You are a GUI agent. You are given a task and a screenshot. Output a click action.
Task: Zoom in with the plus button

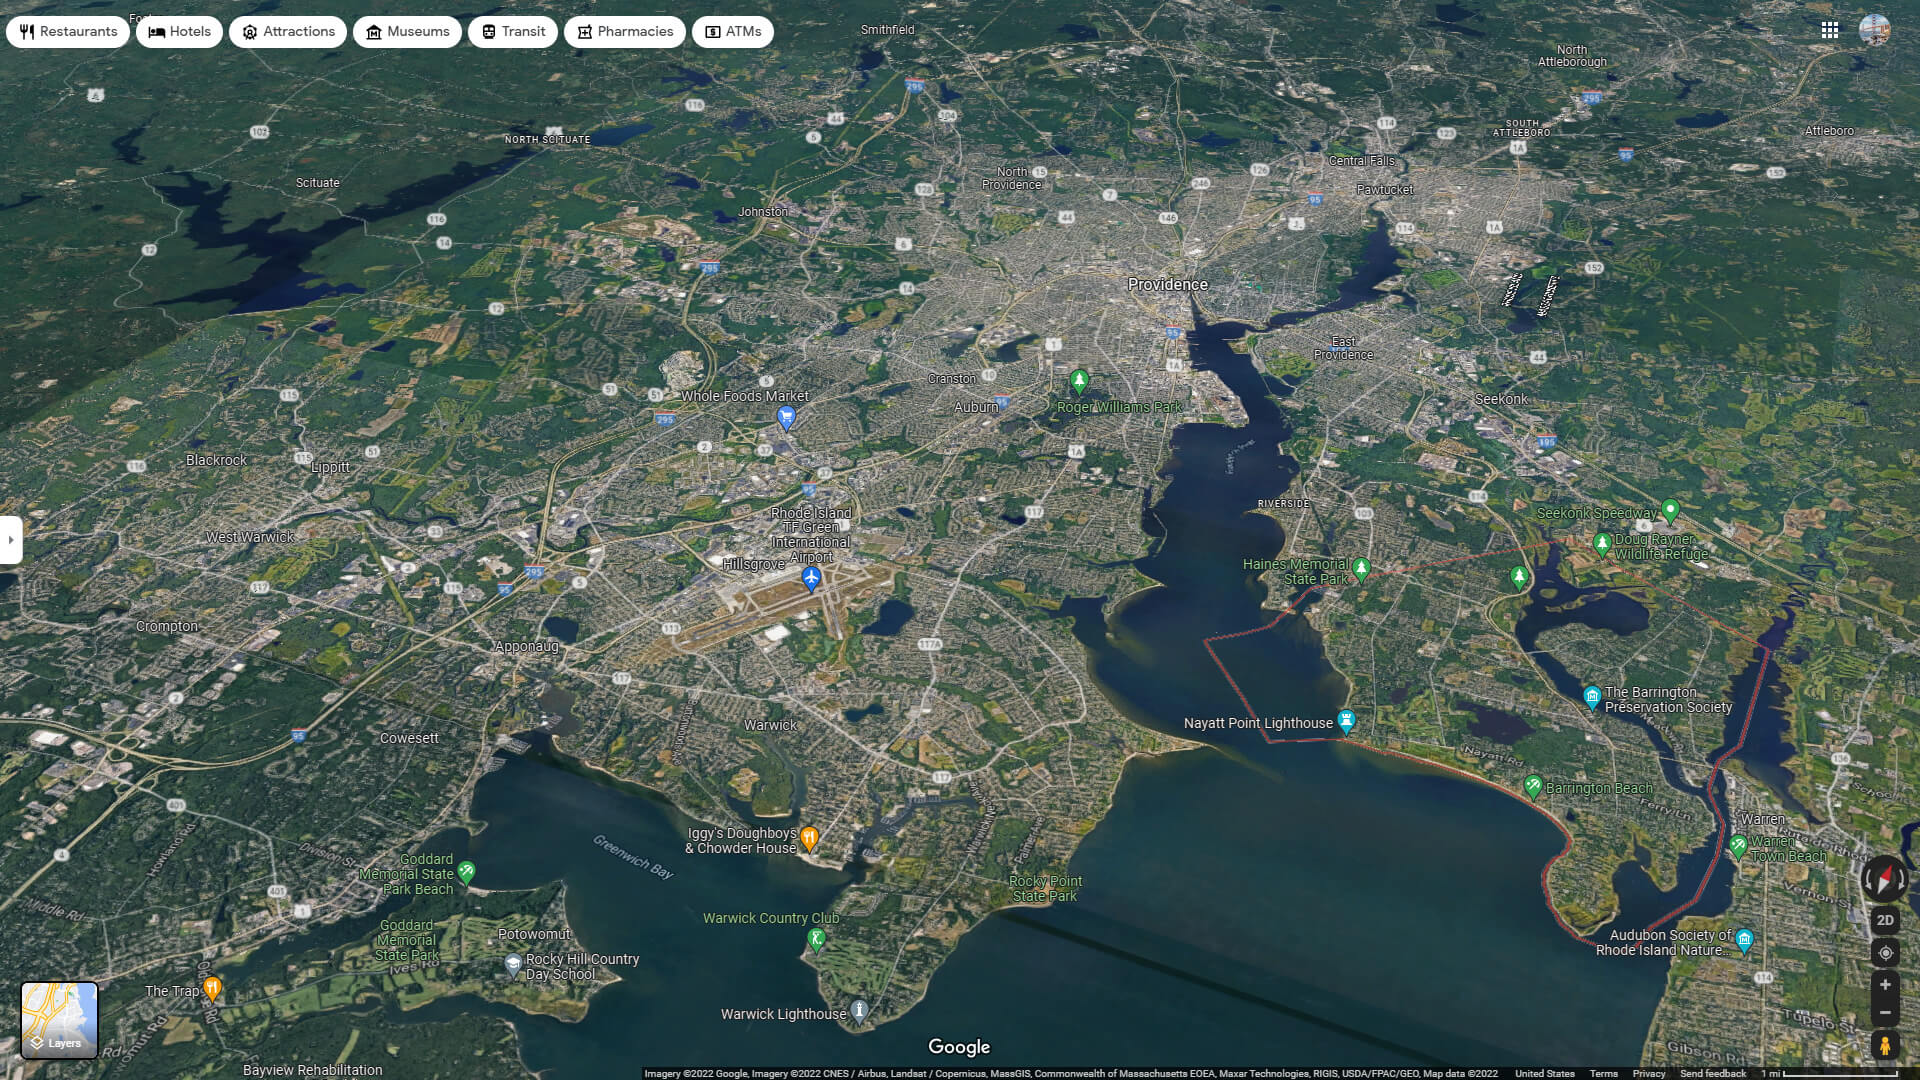[x=1885, y=985]
